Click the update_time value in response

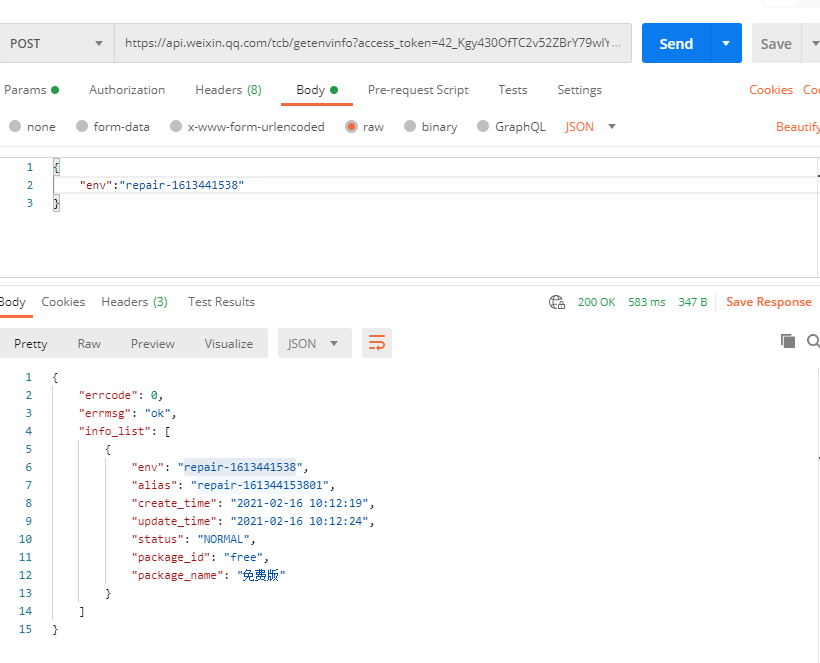pos(300,521)
